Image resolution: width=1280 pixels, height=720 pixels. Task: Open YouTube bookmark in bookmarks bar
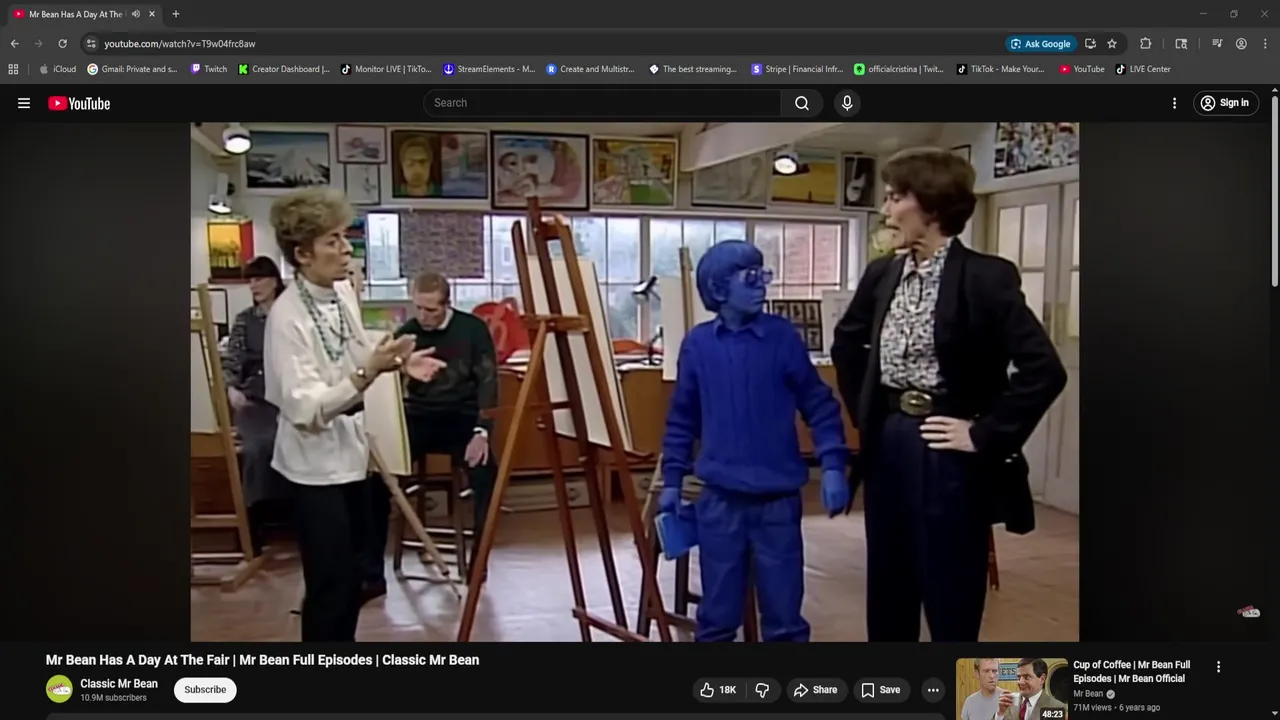[1082, 69]
